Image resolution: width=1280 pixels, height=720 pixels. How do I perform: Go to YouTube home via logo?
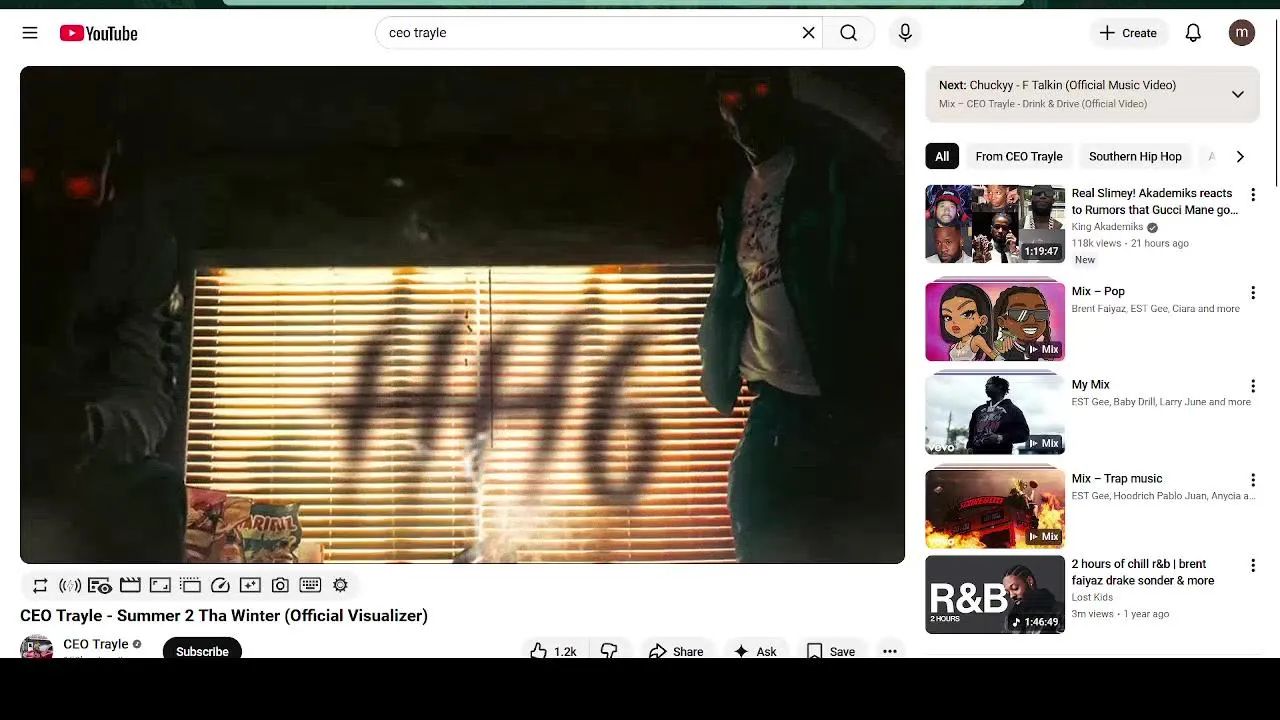[x=98, y=33]
